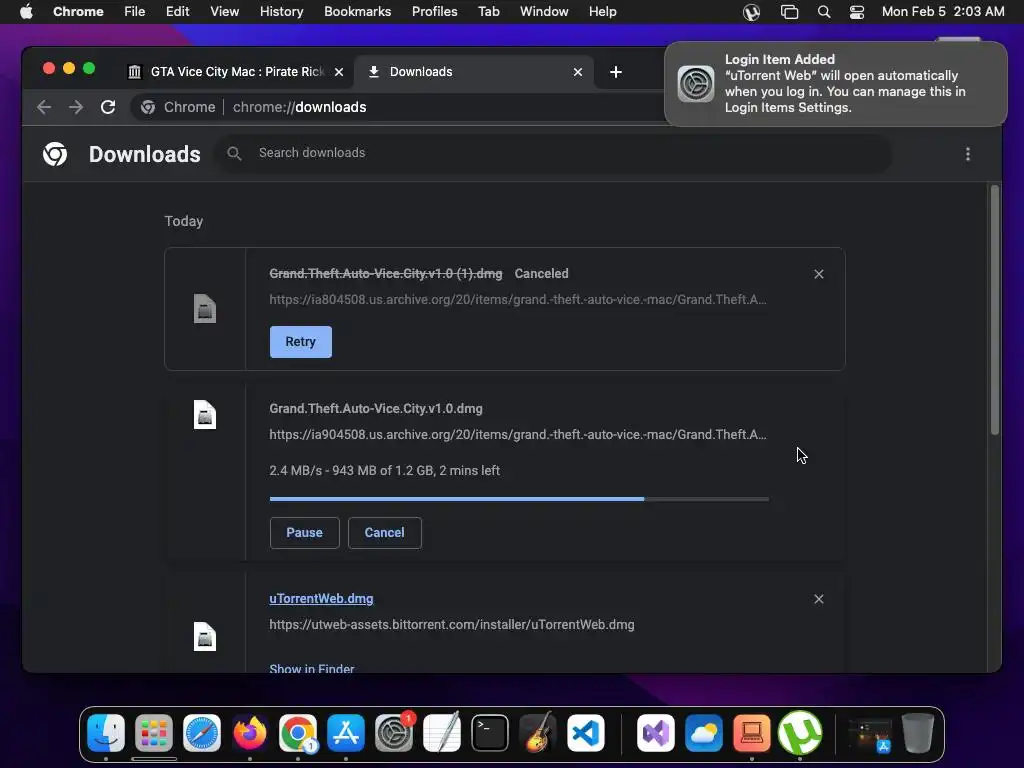Click file icon of Vice City v1.0.dmg
1024x768 pixels.
(x=204, y=415)
